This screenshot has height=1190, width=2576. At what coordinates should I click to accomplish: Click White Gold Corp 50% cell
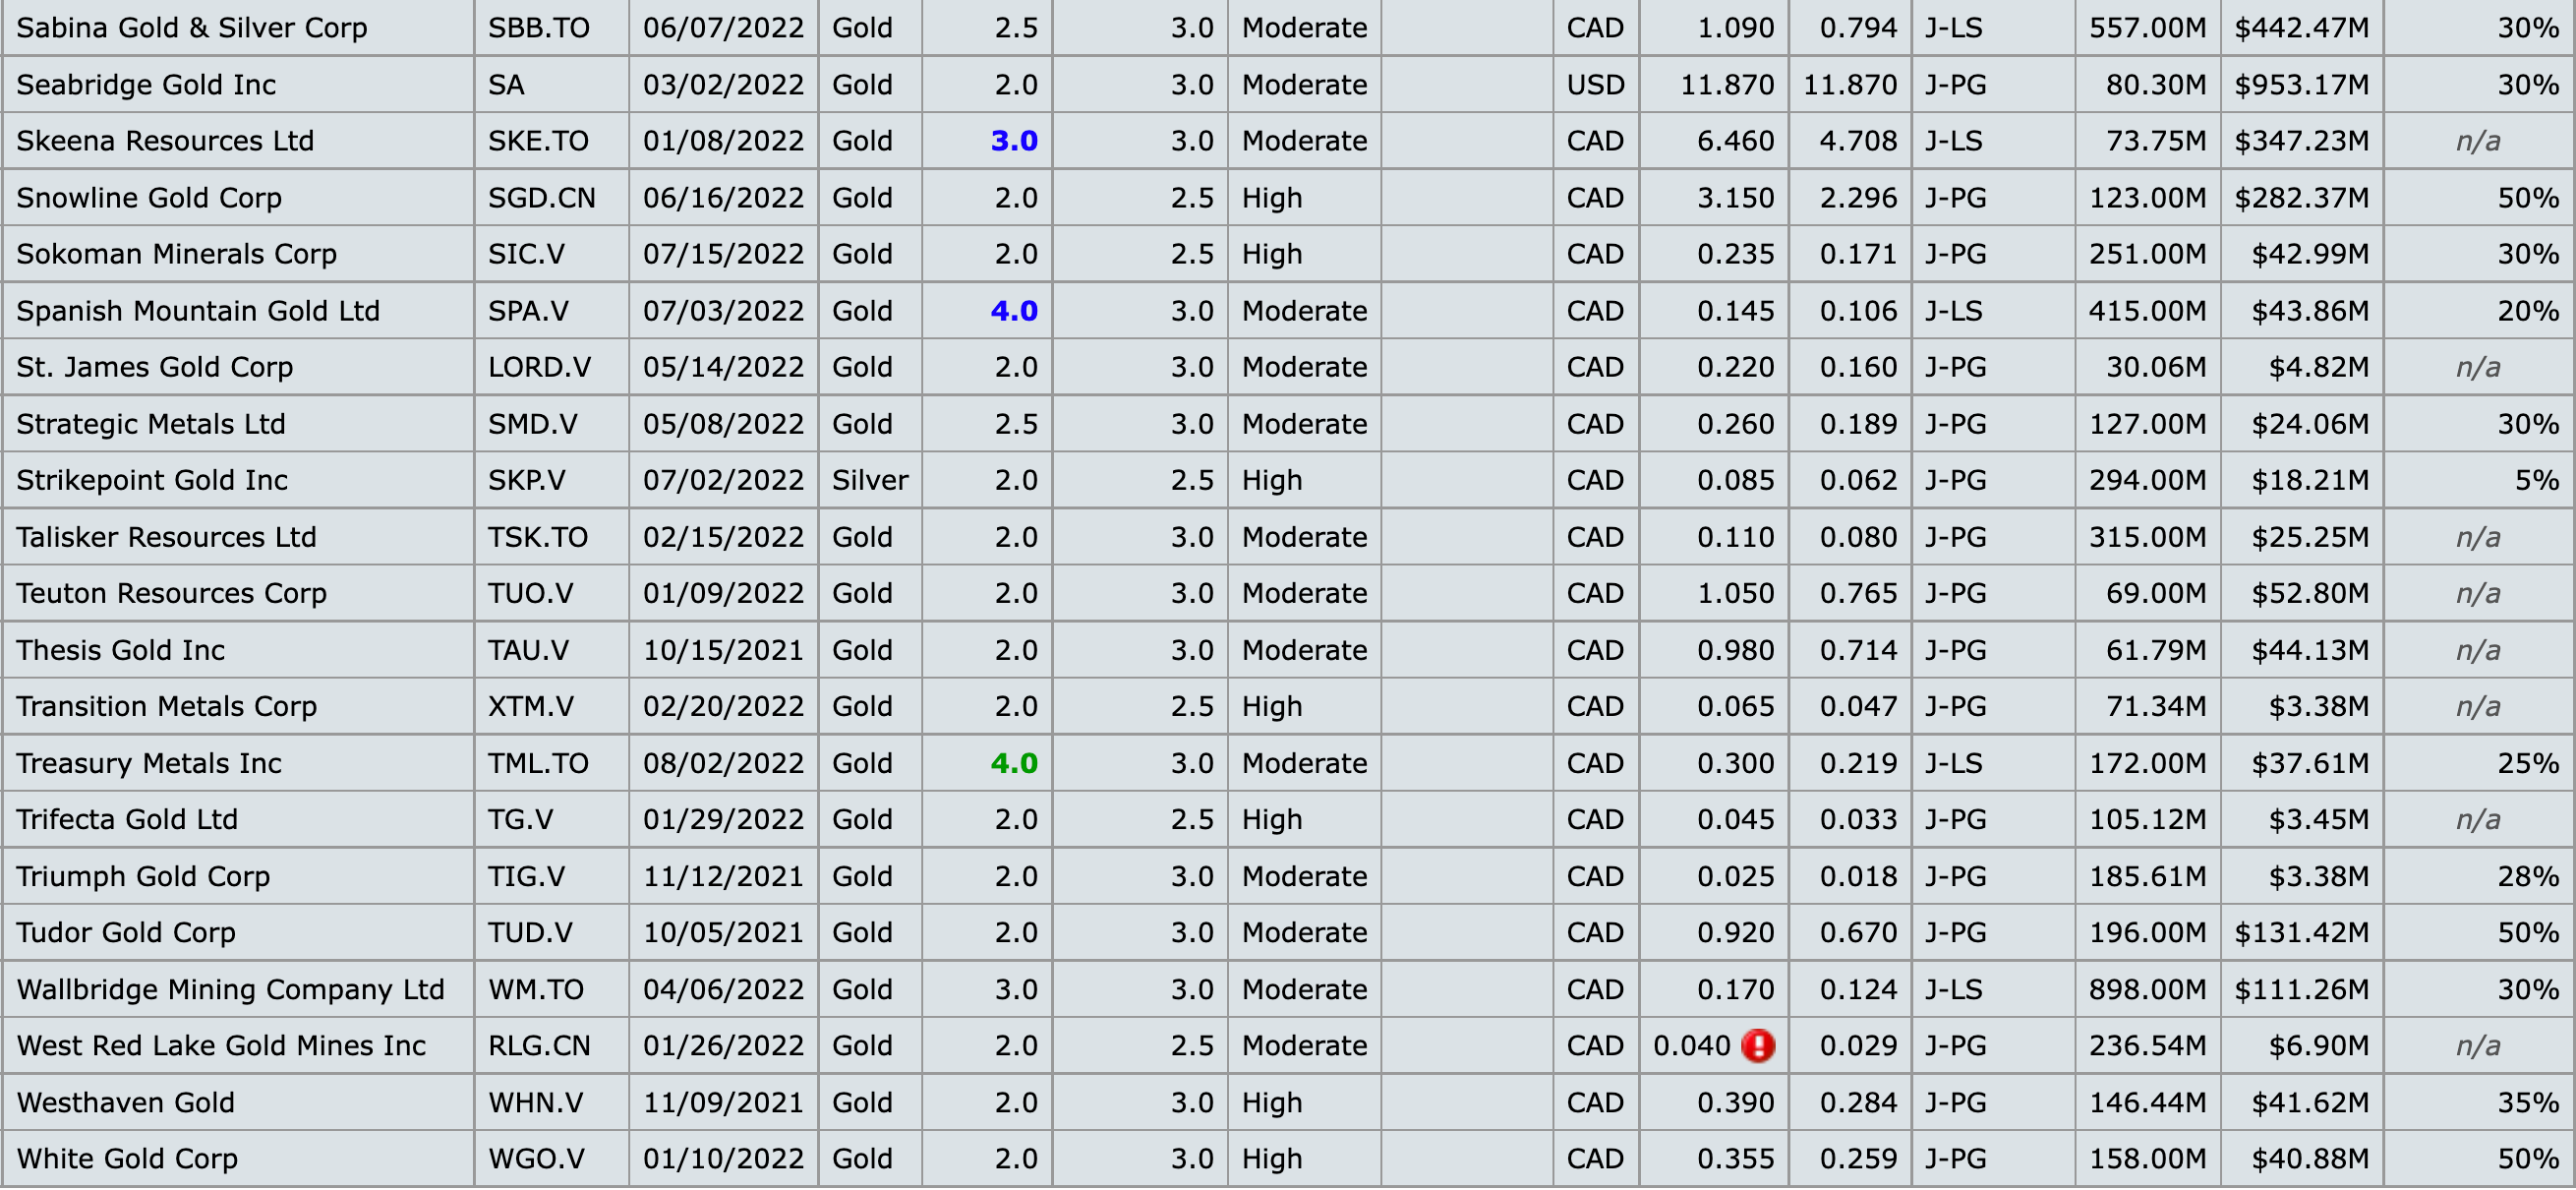[x=2527, y=1159]
